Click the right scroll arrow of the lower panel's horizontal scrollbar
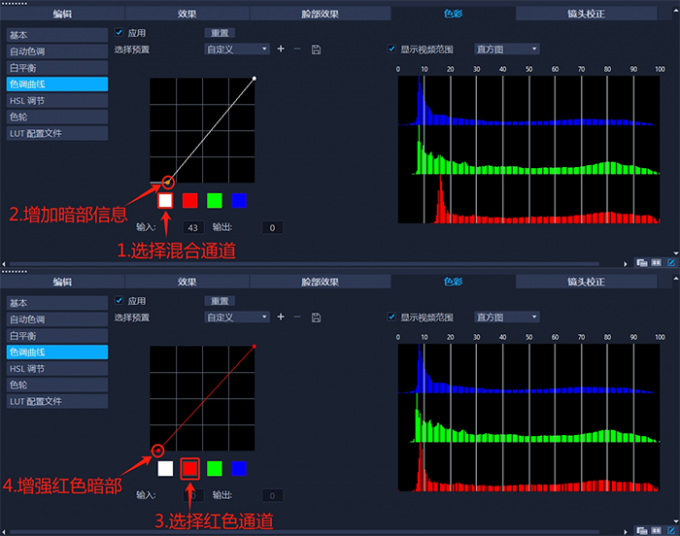 625,532
